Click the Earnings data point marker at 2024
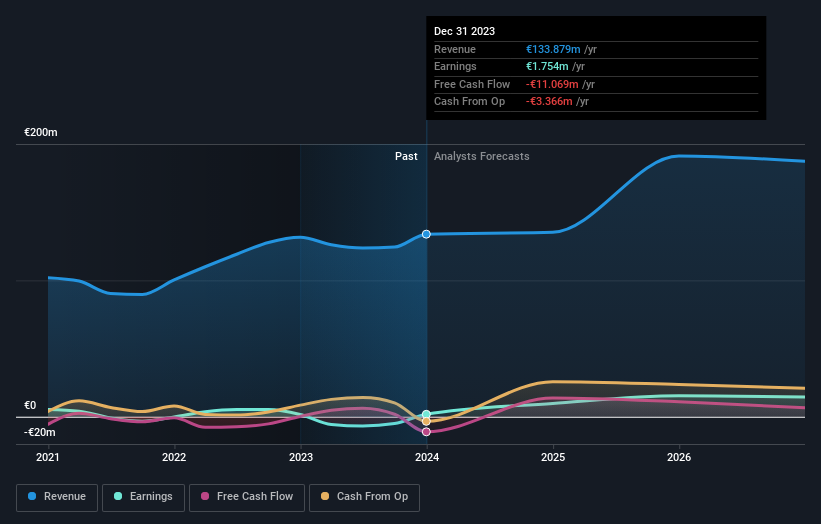The height and width of the screenshot is (524, 821). pyautogui.click(x=426, y=414)
